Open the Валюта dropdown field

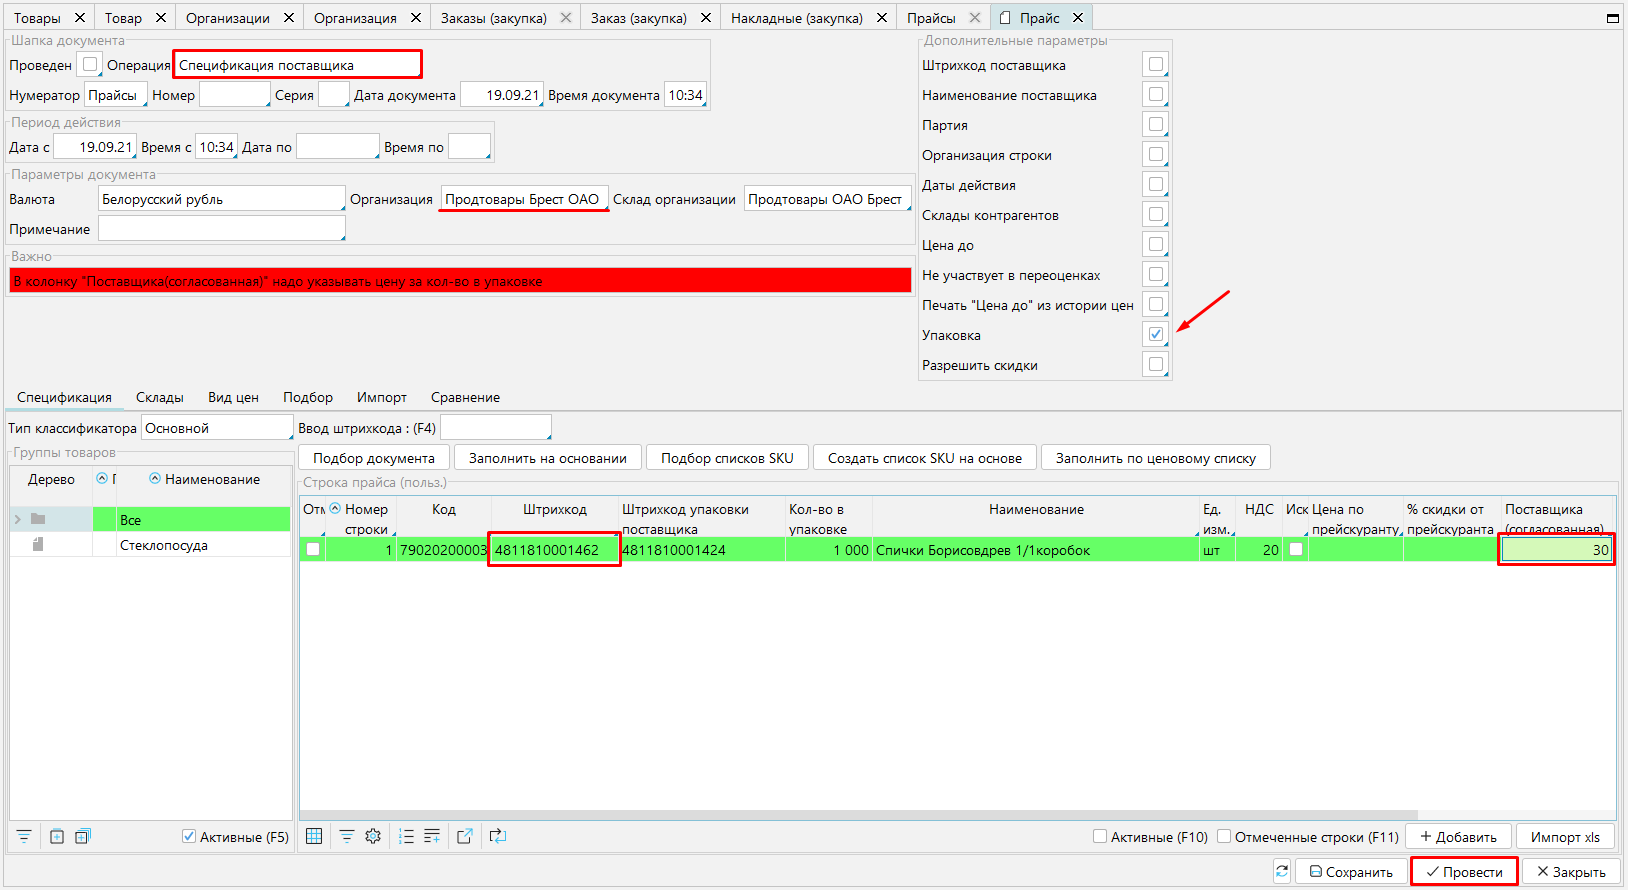[221, 199]
